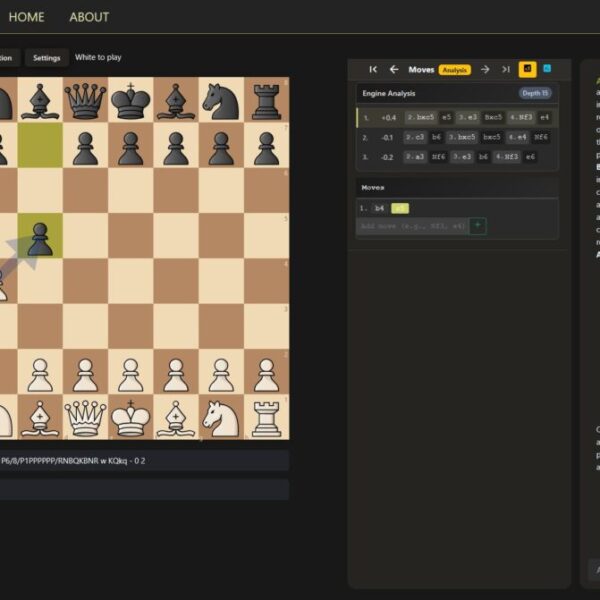600x600 pixels.
Task: Click the Add move input field
Action: (412, 226)
